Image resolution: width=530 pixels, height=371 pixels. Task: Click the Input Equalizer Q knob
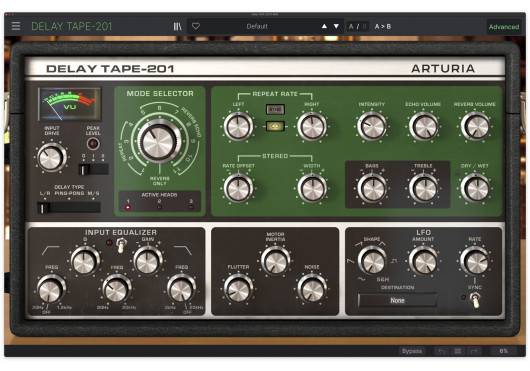click(85, 261)
